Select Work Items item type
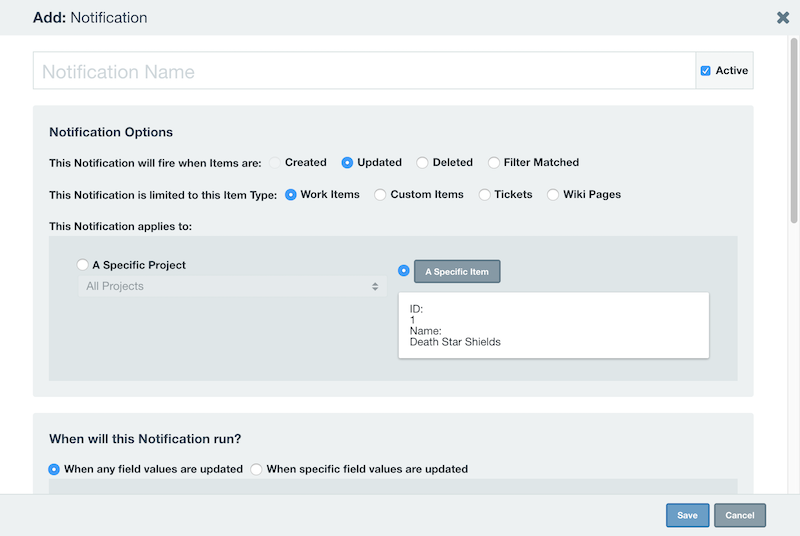This screenshot has height=536, width=800. point(290,195)
